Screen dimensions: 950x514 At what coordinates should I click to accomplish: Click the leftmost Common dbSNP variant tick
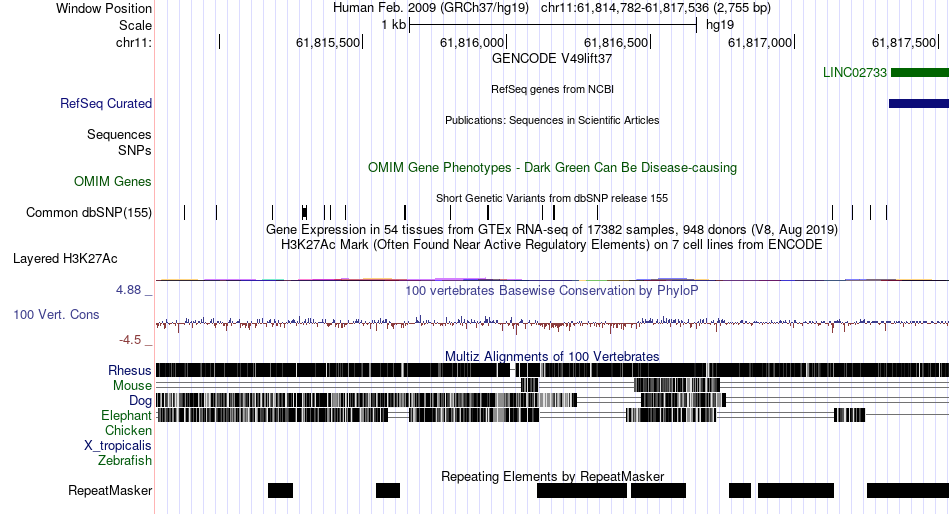[185, 212]
